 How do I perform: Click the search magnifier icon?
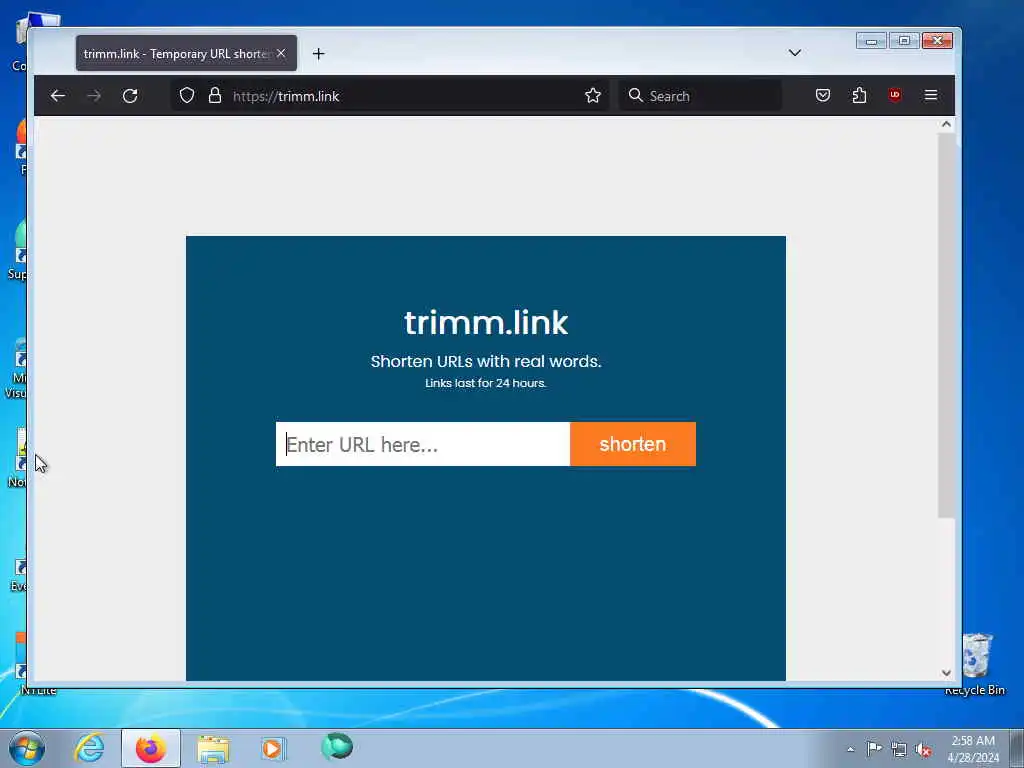(635, 95)
